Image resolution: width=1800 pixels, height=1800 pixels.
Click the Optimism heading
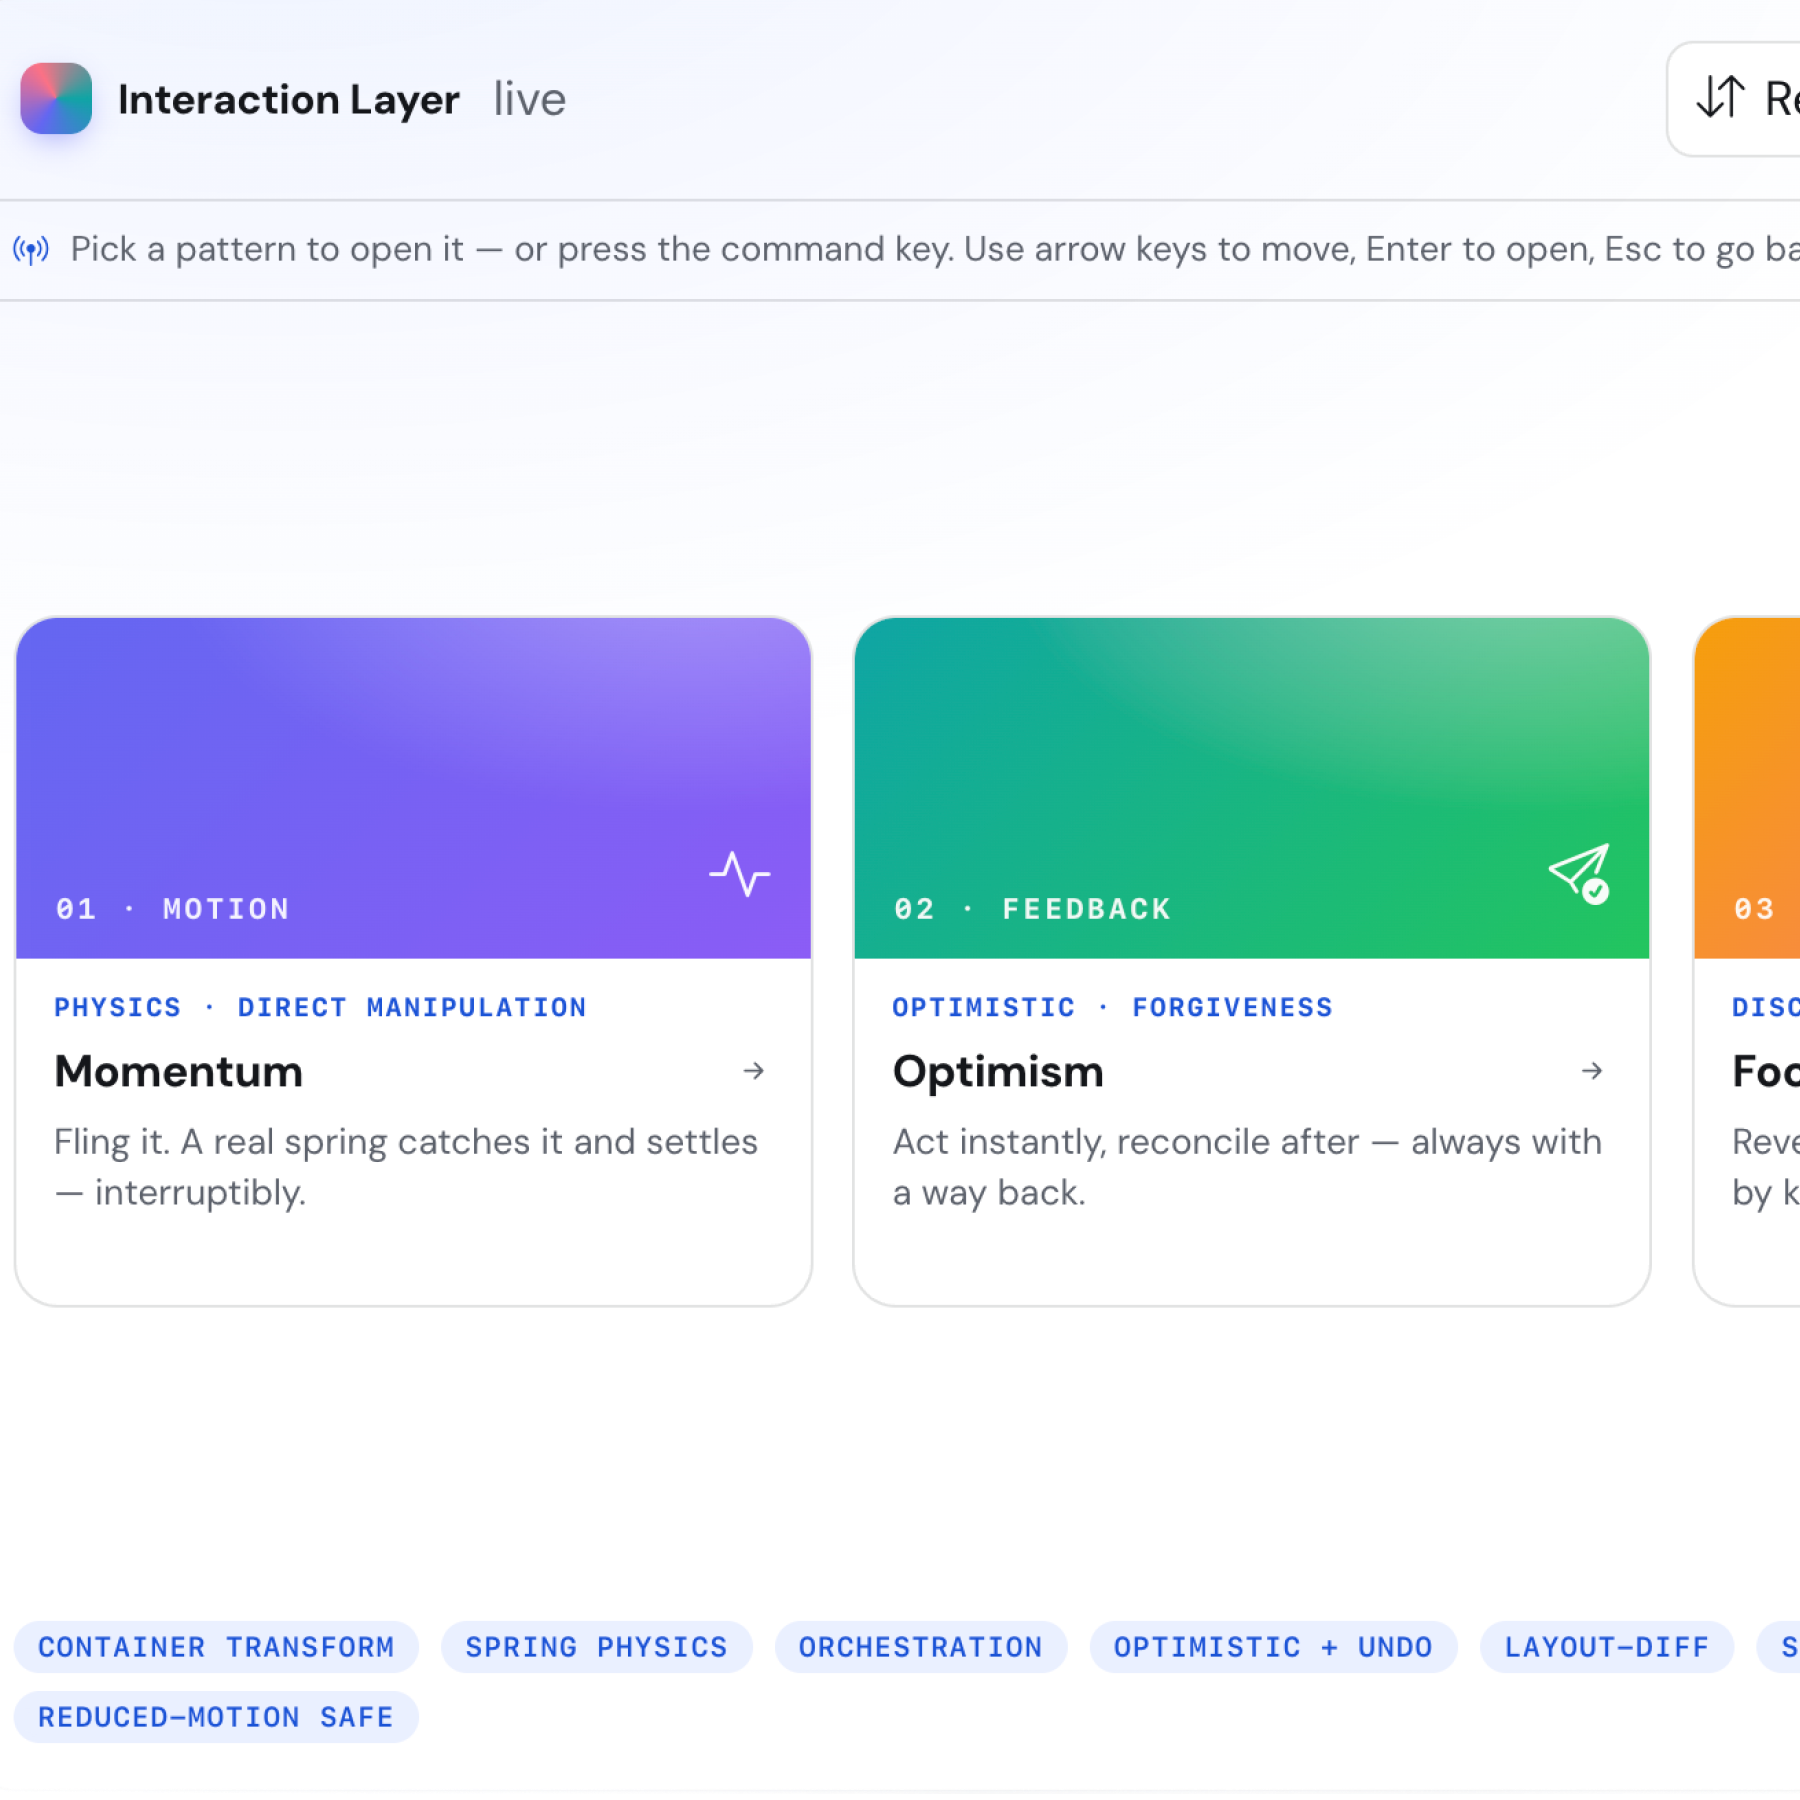tap(998, 1072)
